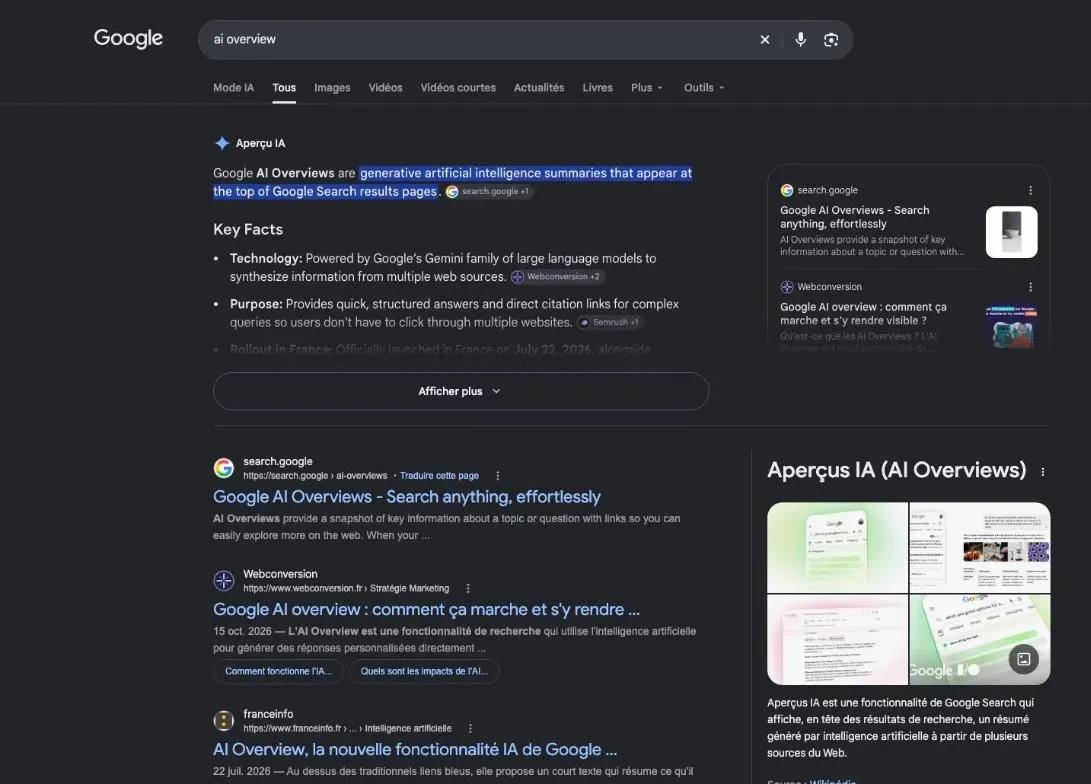Image resolution: width=1091 pixels, height=784 pixels.
Task: Open the Semrush +1 source chip
Action: point(610,322)
